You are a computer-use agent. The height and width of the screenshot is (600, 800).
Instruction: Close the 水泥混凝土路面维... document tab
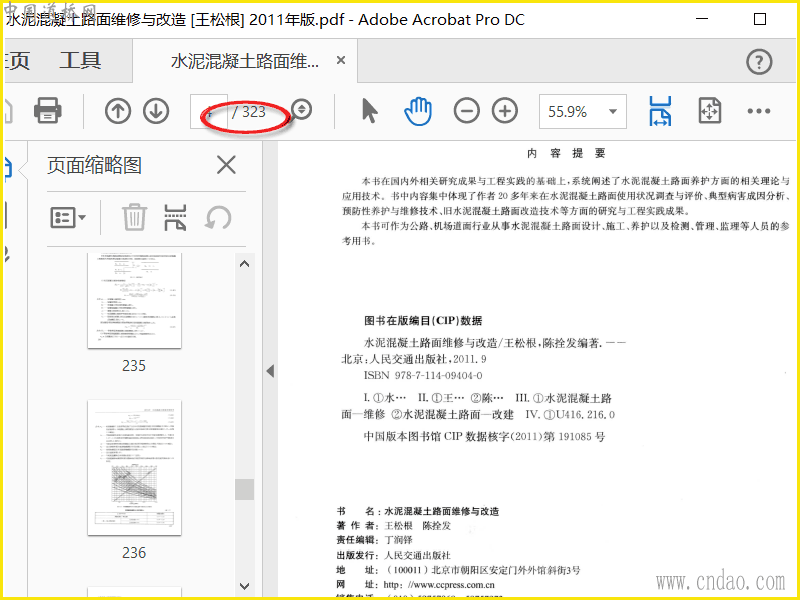click(x=341, y=60)
